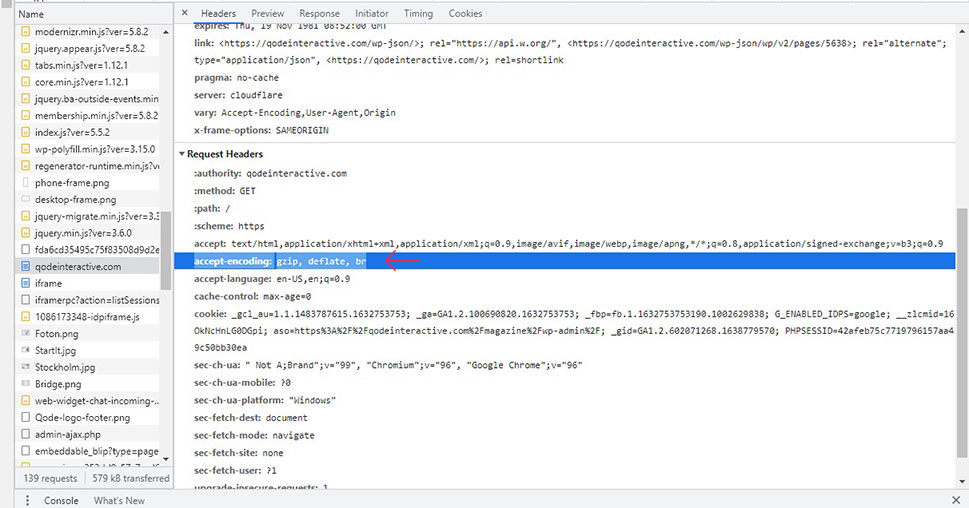Image resolution: width=969 pixels, height=508 pixels.
Task: Close the bottom console drawer
Action: (x=956, y=499)
